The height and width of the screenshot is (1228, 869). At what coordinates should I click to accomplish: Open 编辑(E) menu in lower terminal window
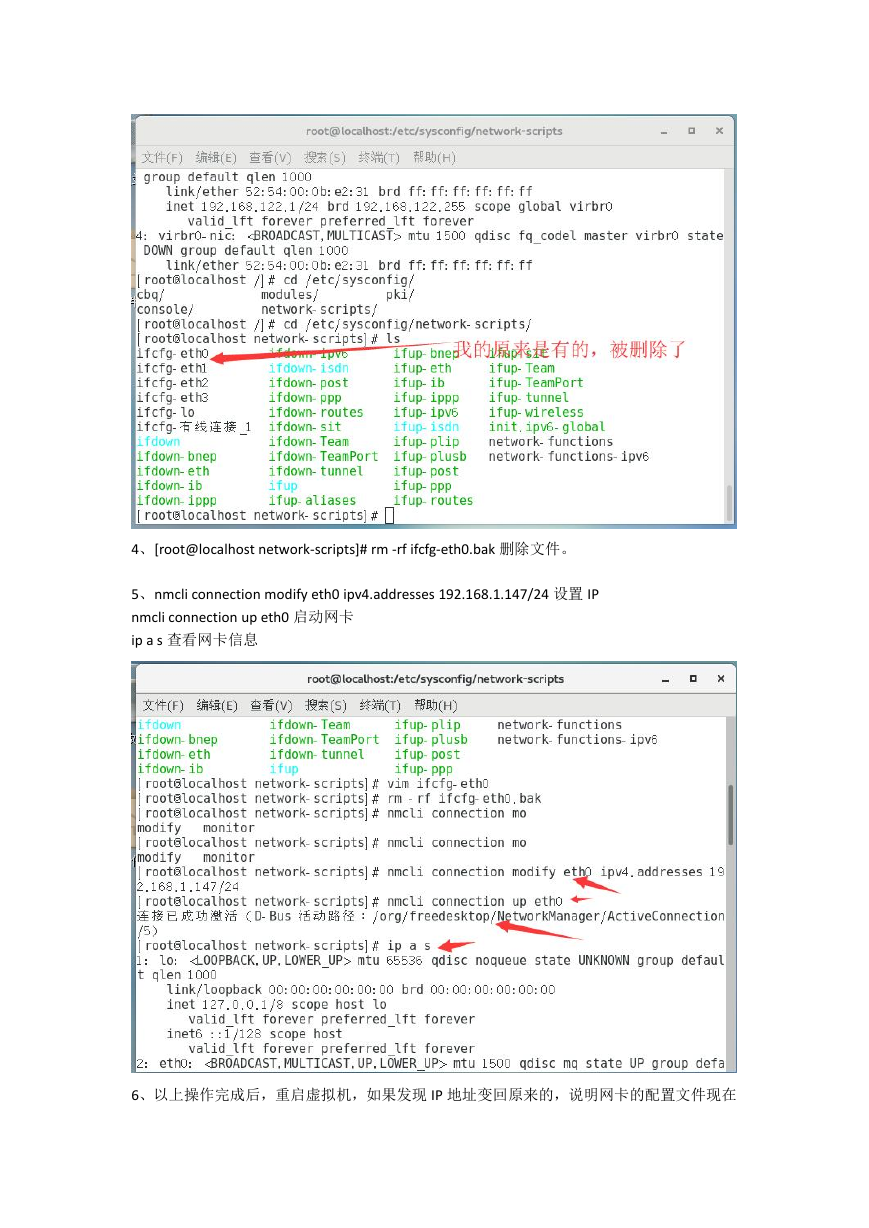[217, 705]
